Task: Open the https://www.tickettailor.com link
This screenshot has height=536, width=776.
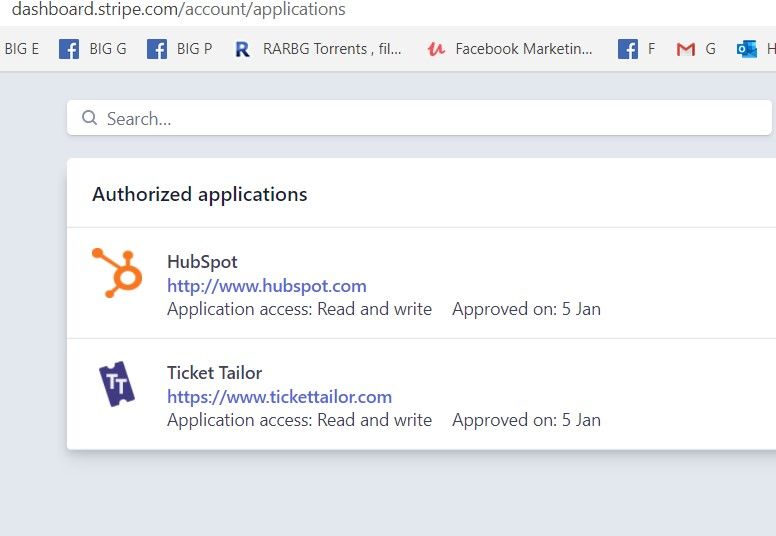Action: [x=280, y=396]
